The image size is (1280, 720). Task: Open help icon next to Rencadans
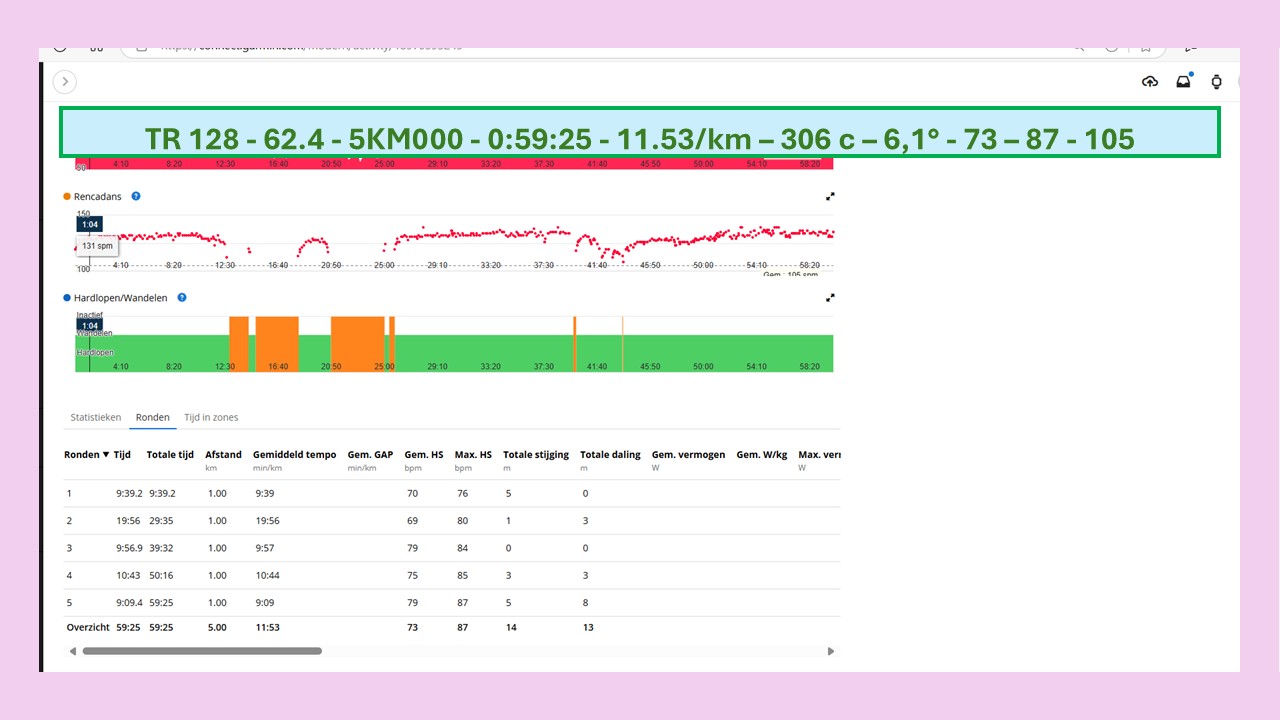point(136,196)
